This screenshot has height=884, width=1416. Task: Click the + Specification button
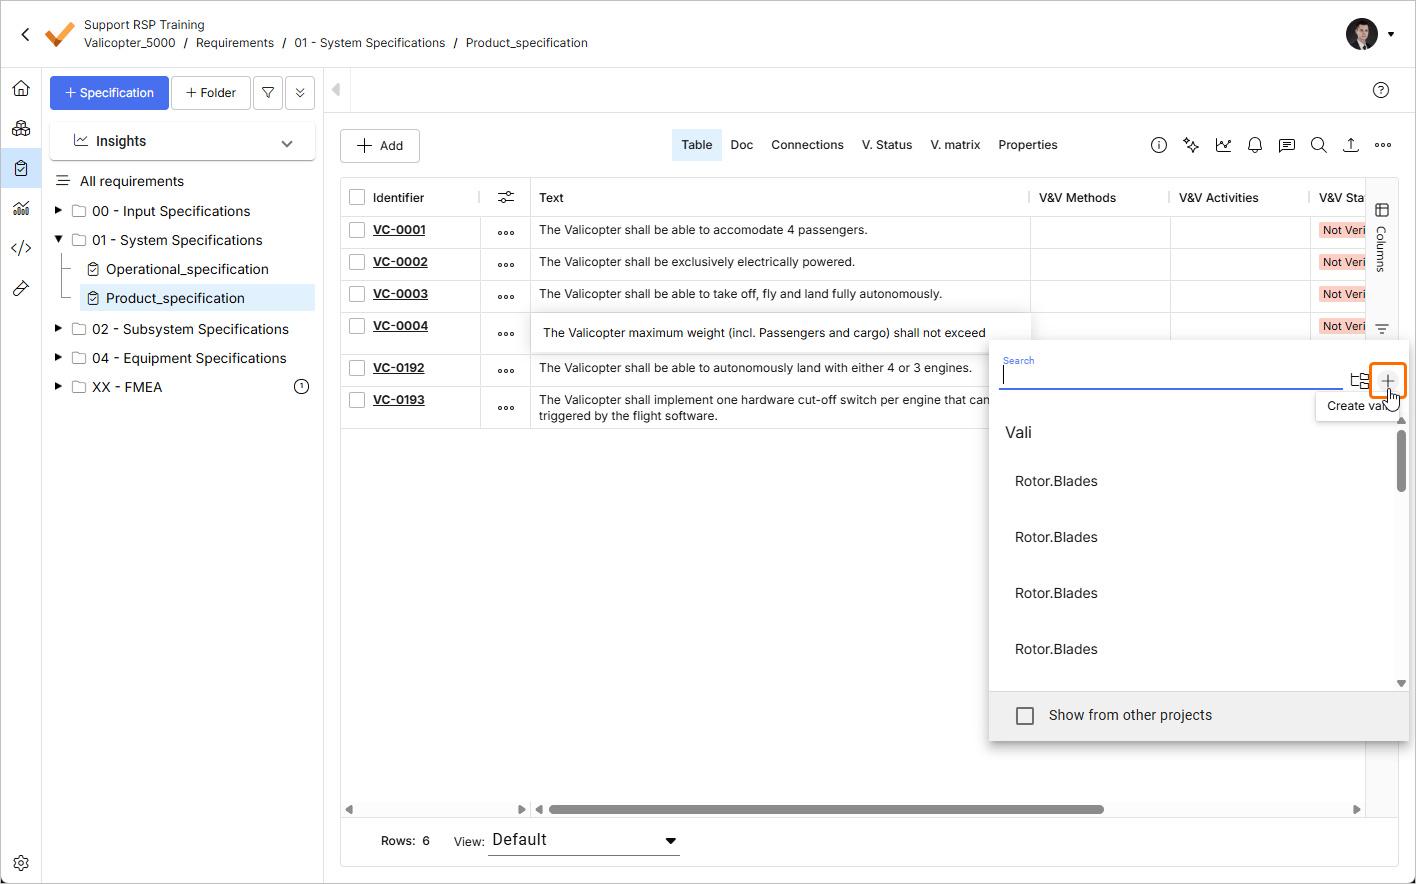(x=109, y=92)
